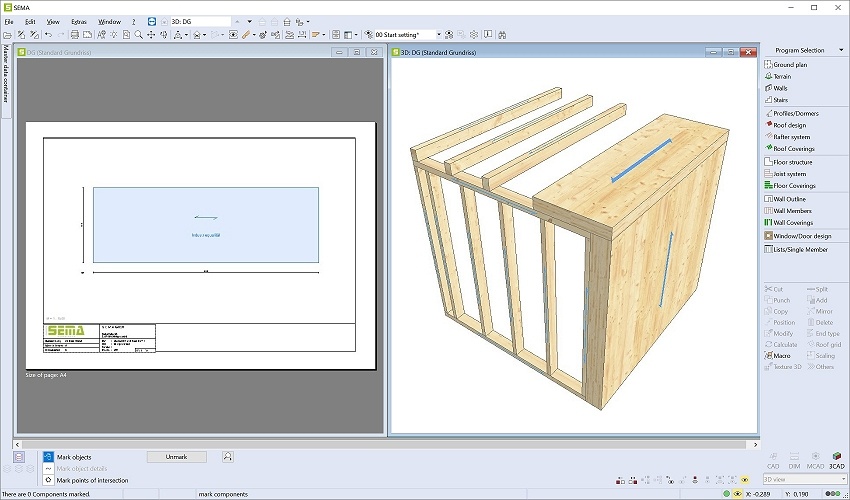Click the Window/Door design item
Screen dimensions: 850x500
pos(802,236)
